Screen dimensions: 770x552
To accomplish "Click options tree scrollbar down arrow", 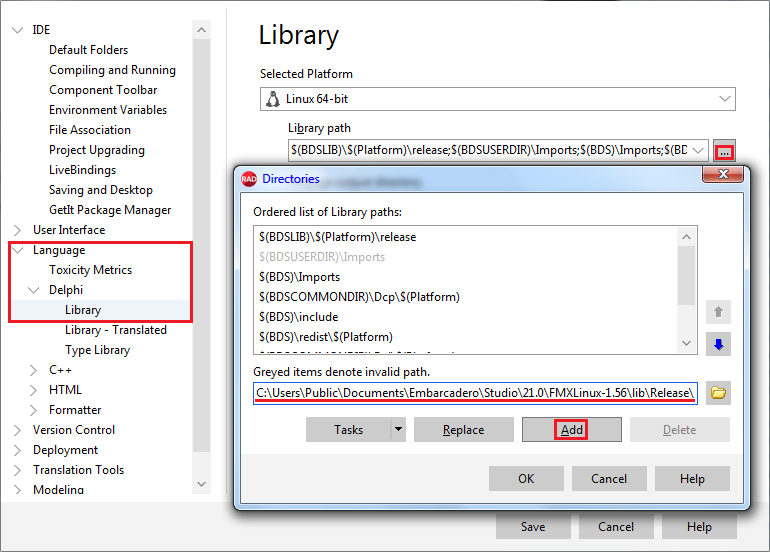I will pyautogui.click(x=201, y=484).
